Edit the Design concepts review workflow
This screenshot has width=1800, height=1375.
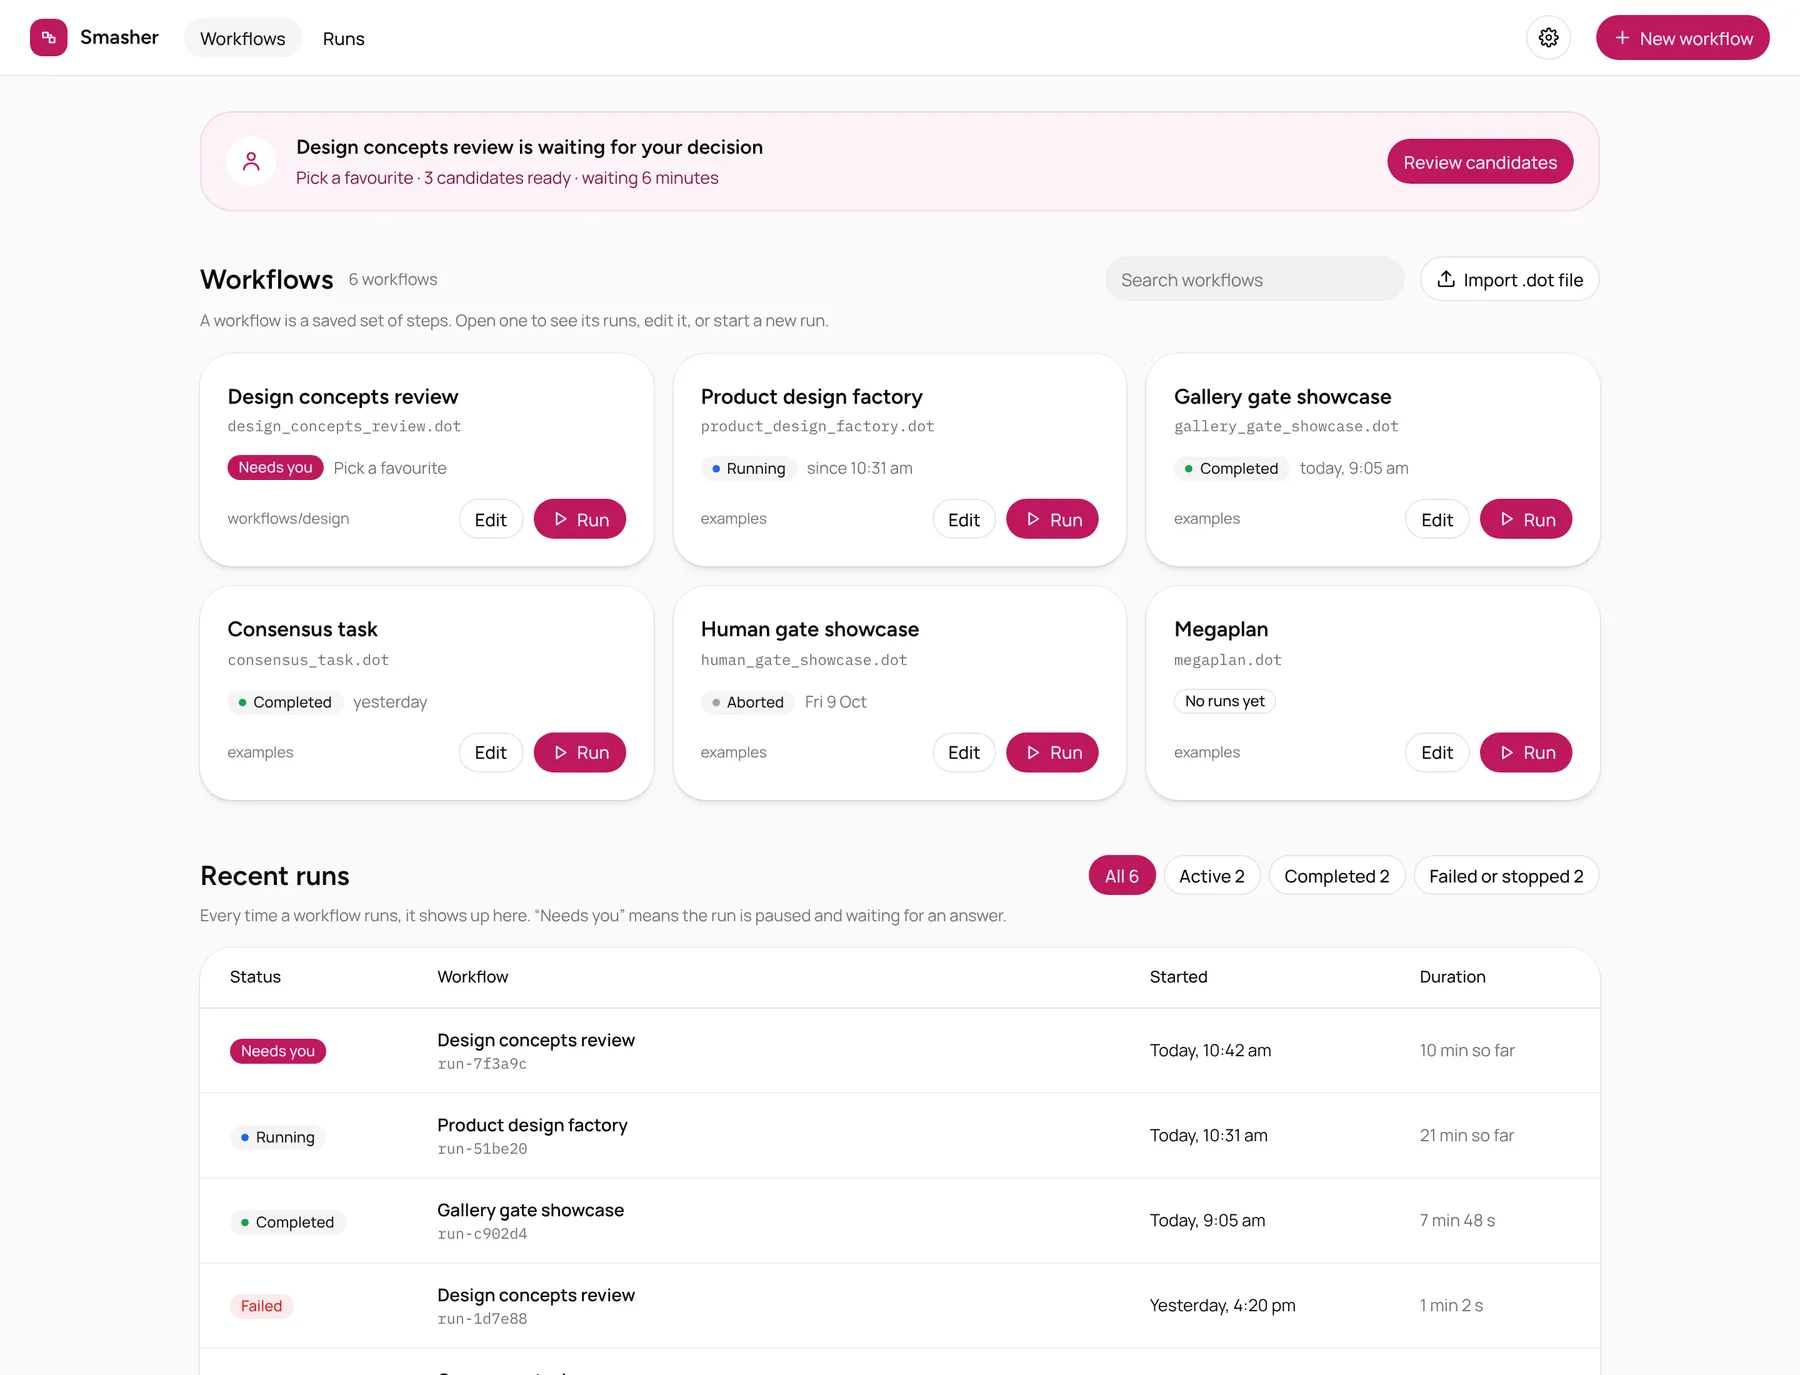tap(490, 519)
